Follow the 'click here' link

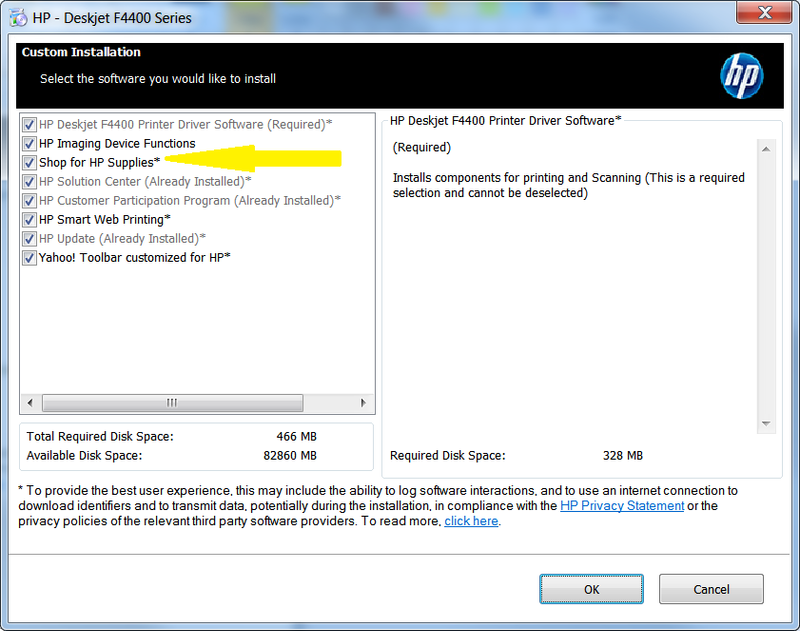tap(471, 521)
